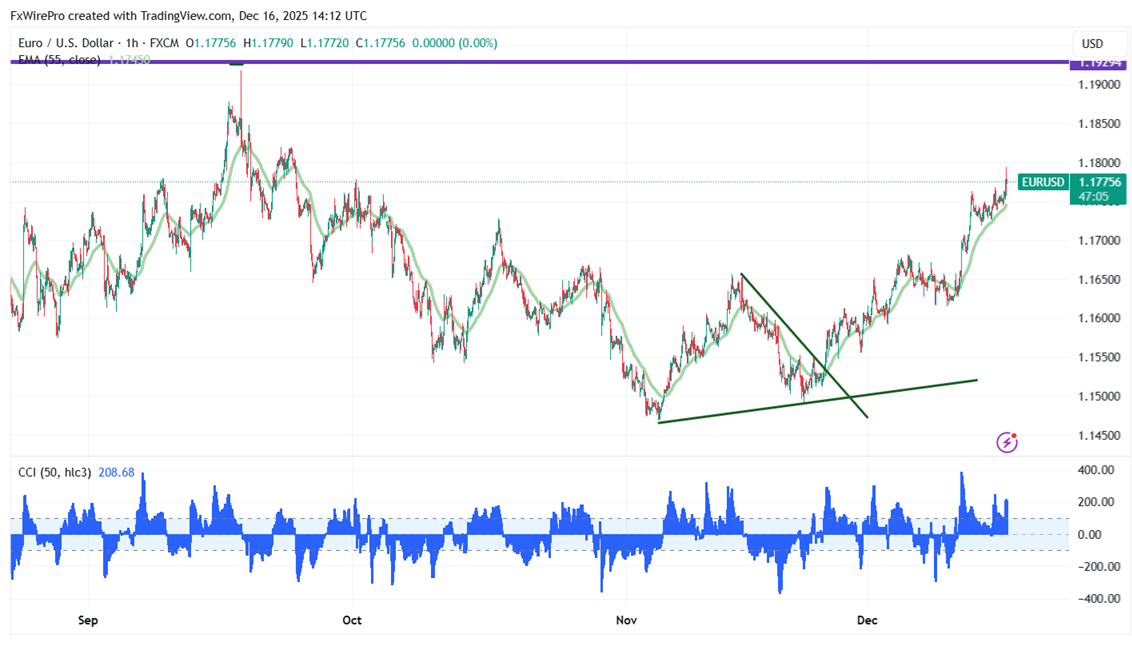Click the Sep label on time axis
1132x645 pixels.
point(87,620)
